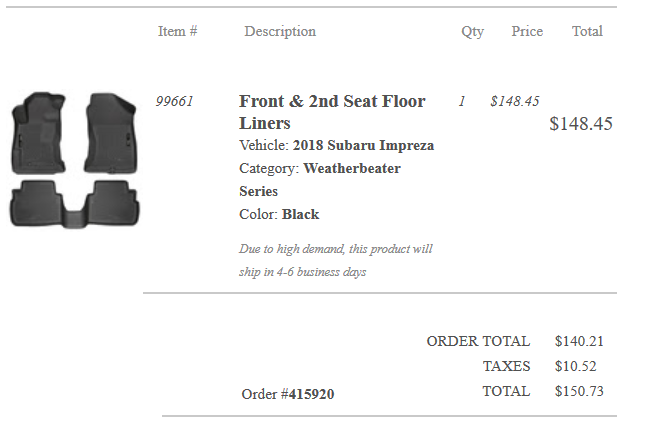Image resolution: width=667 pixels, height=427 pixels.
Task: Click the final total $150.73
Action: coord(579,391)
